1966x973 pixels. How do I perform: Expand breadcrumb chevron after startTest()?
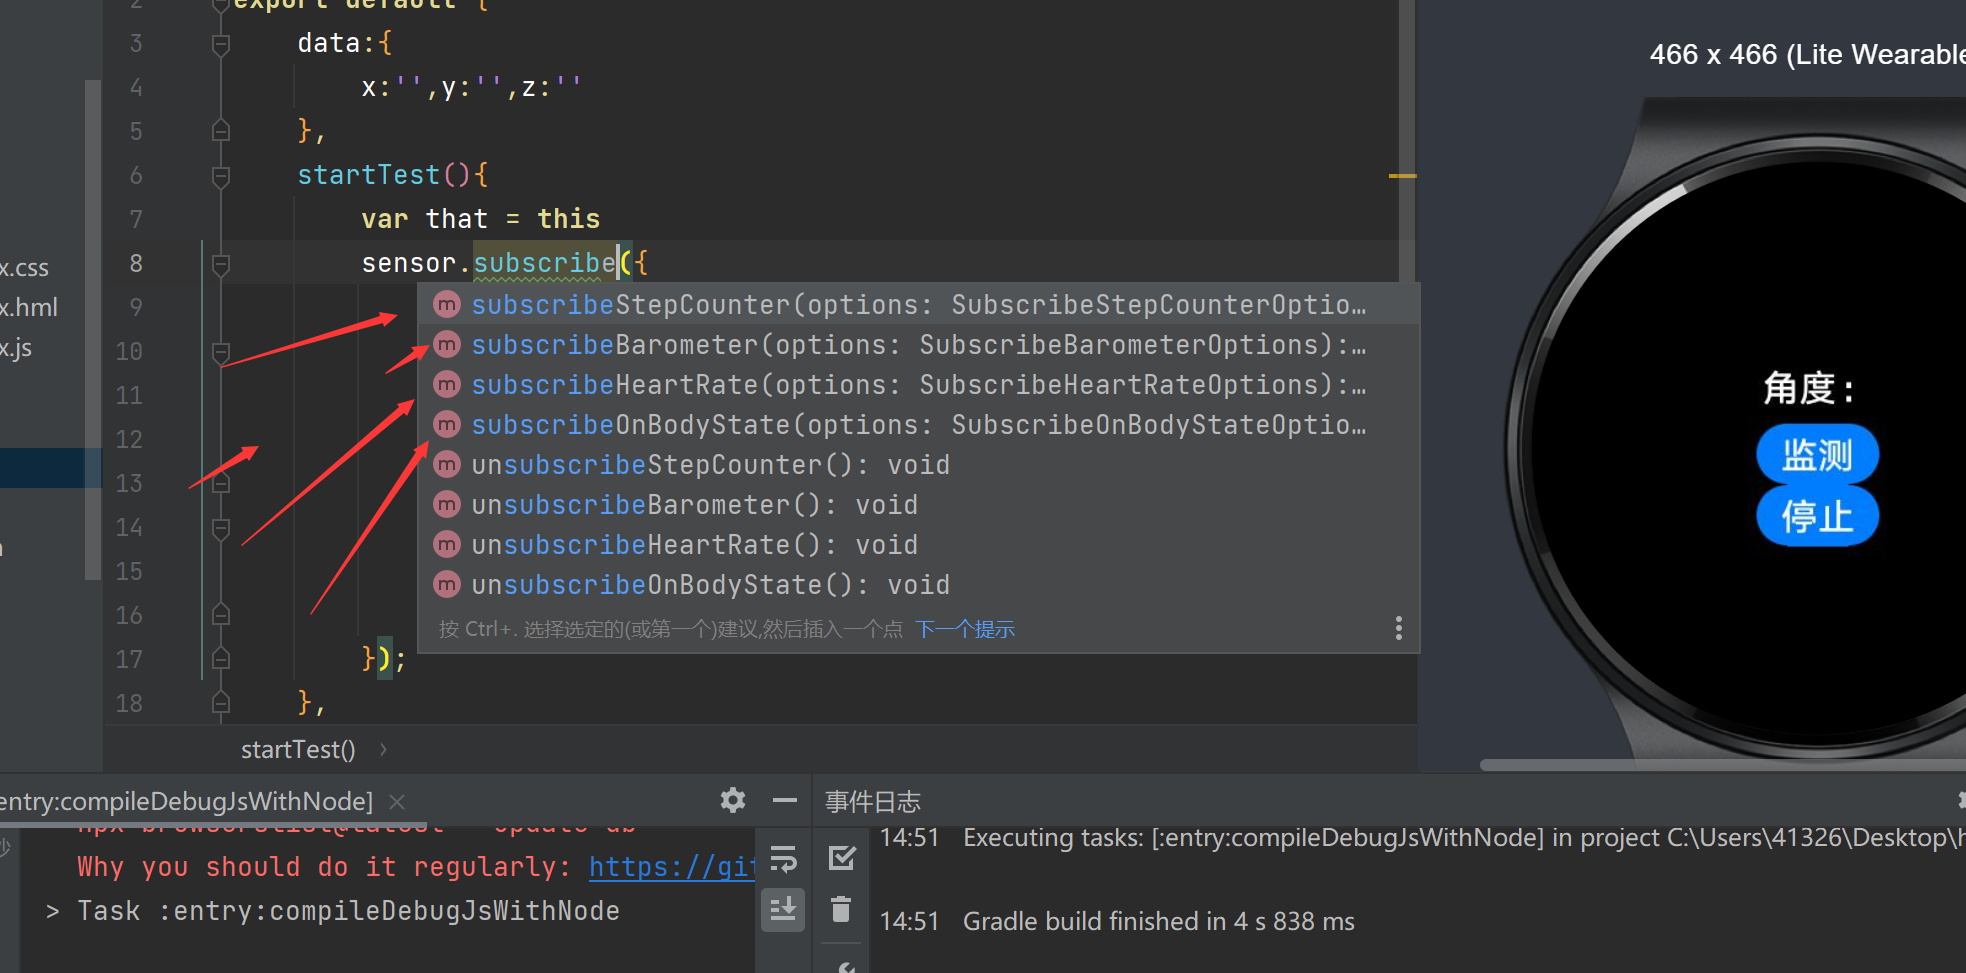[x=383, y=749]
